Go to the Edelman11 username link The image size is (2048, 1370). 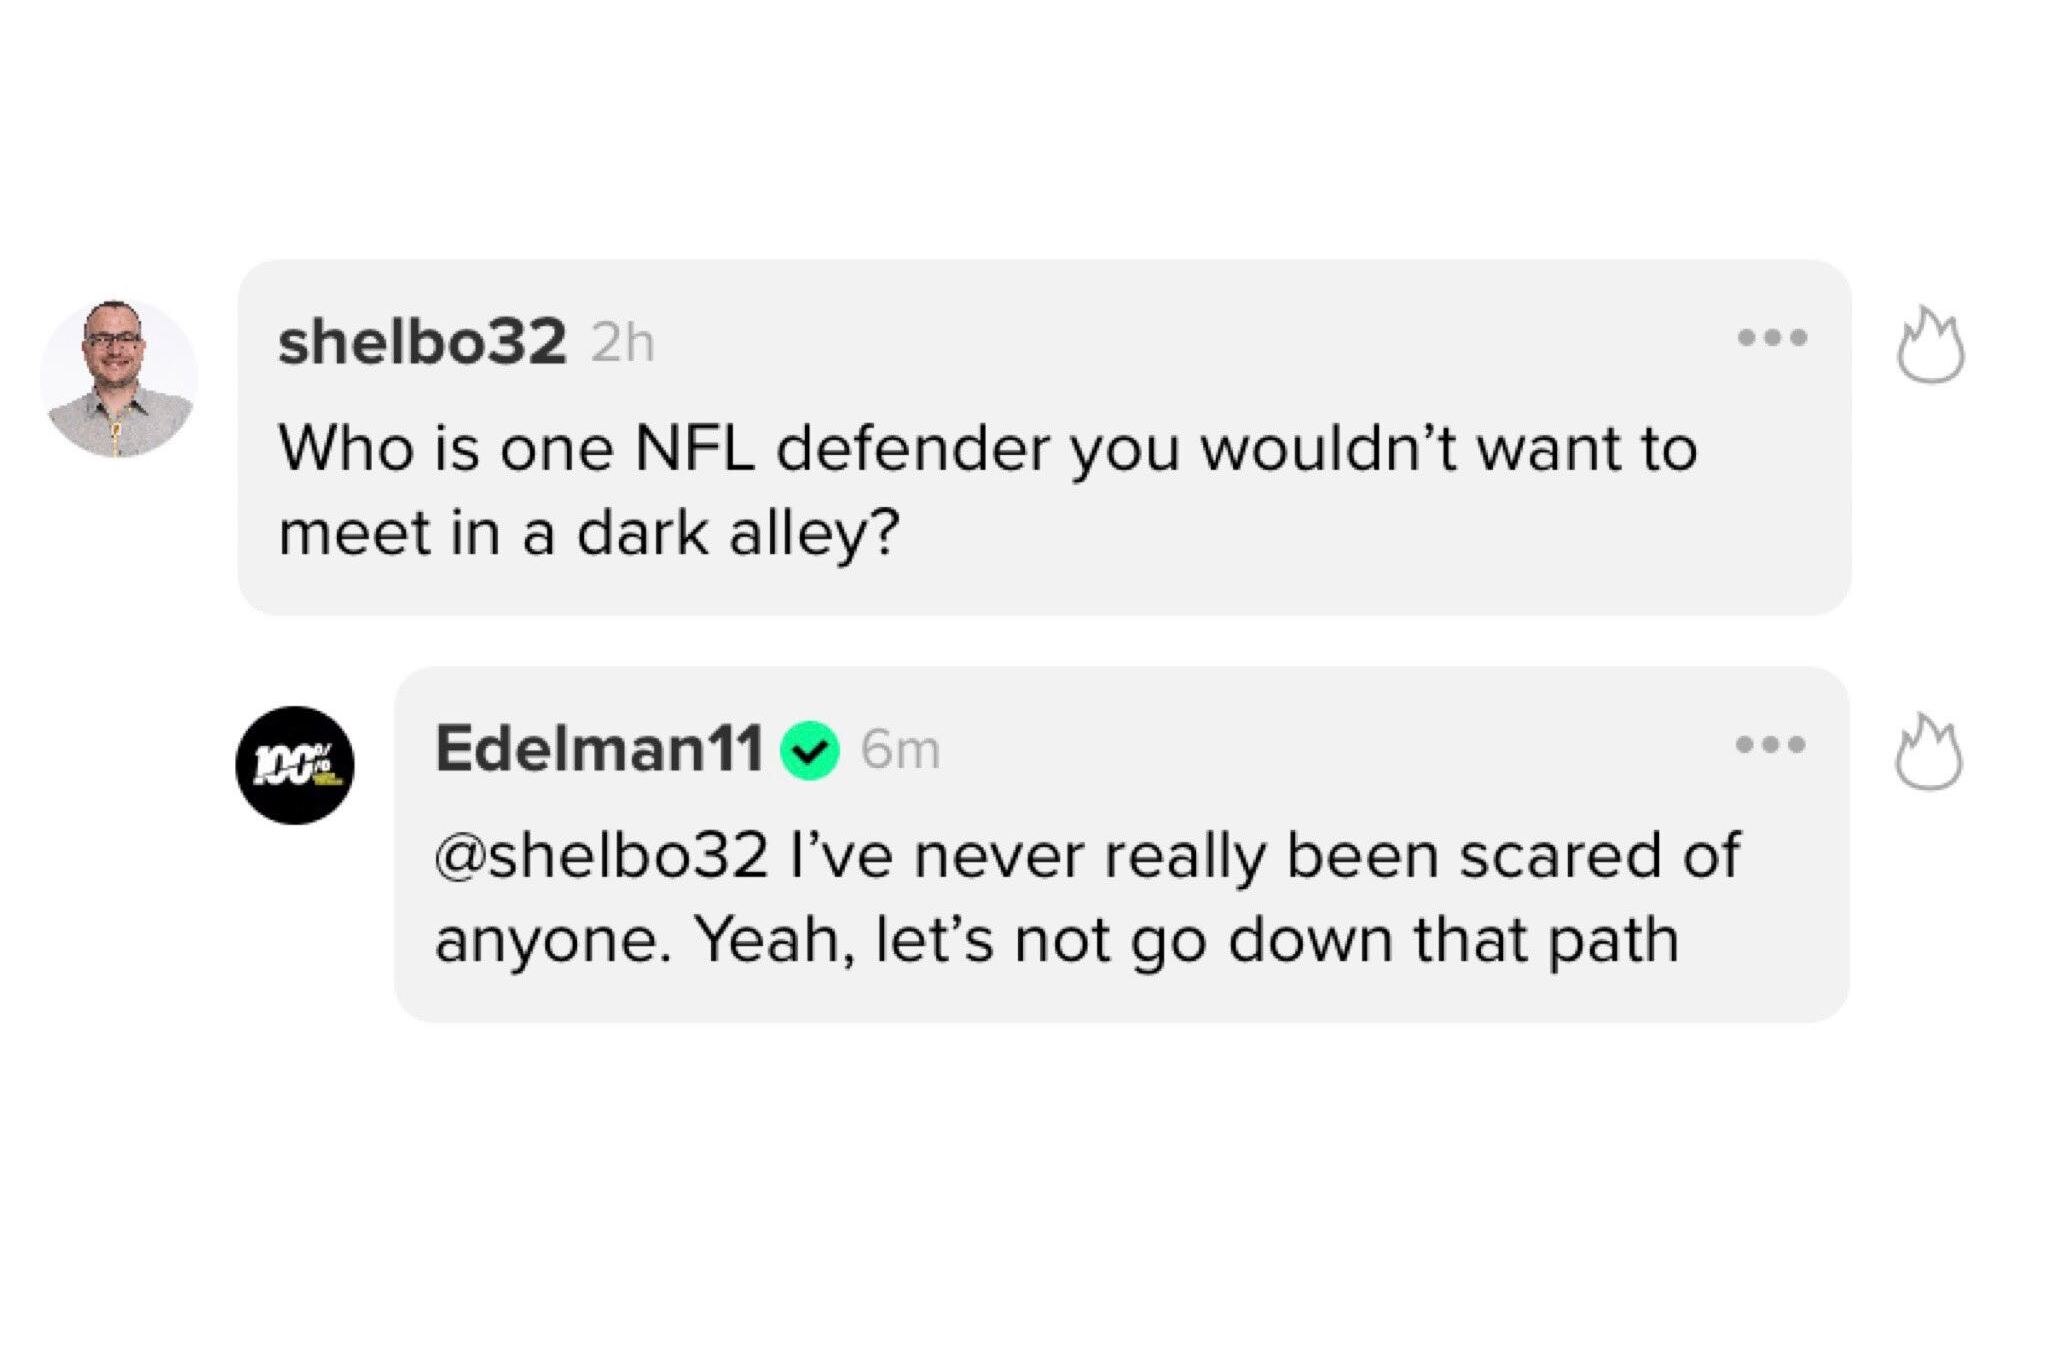point(599,748)
